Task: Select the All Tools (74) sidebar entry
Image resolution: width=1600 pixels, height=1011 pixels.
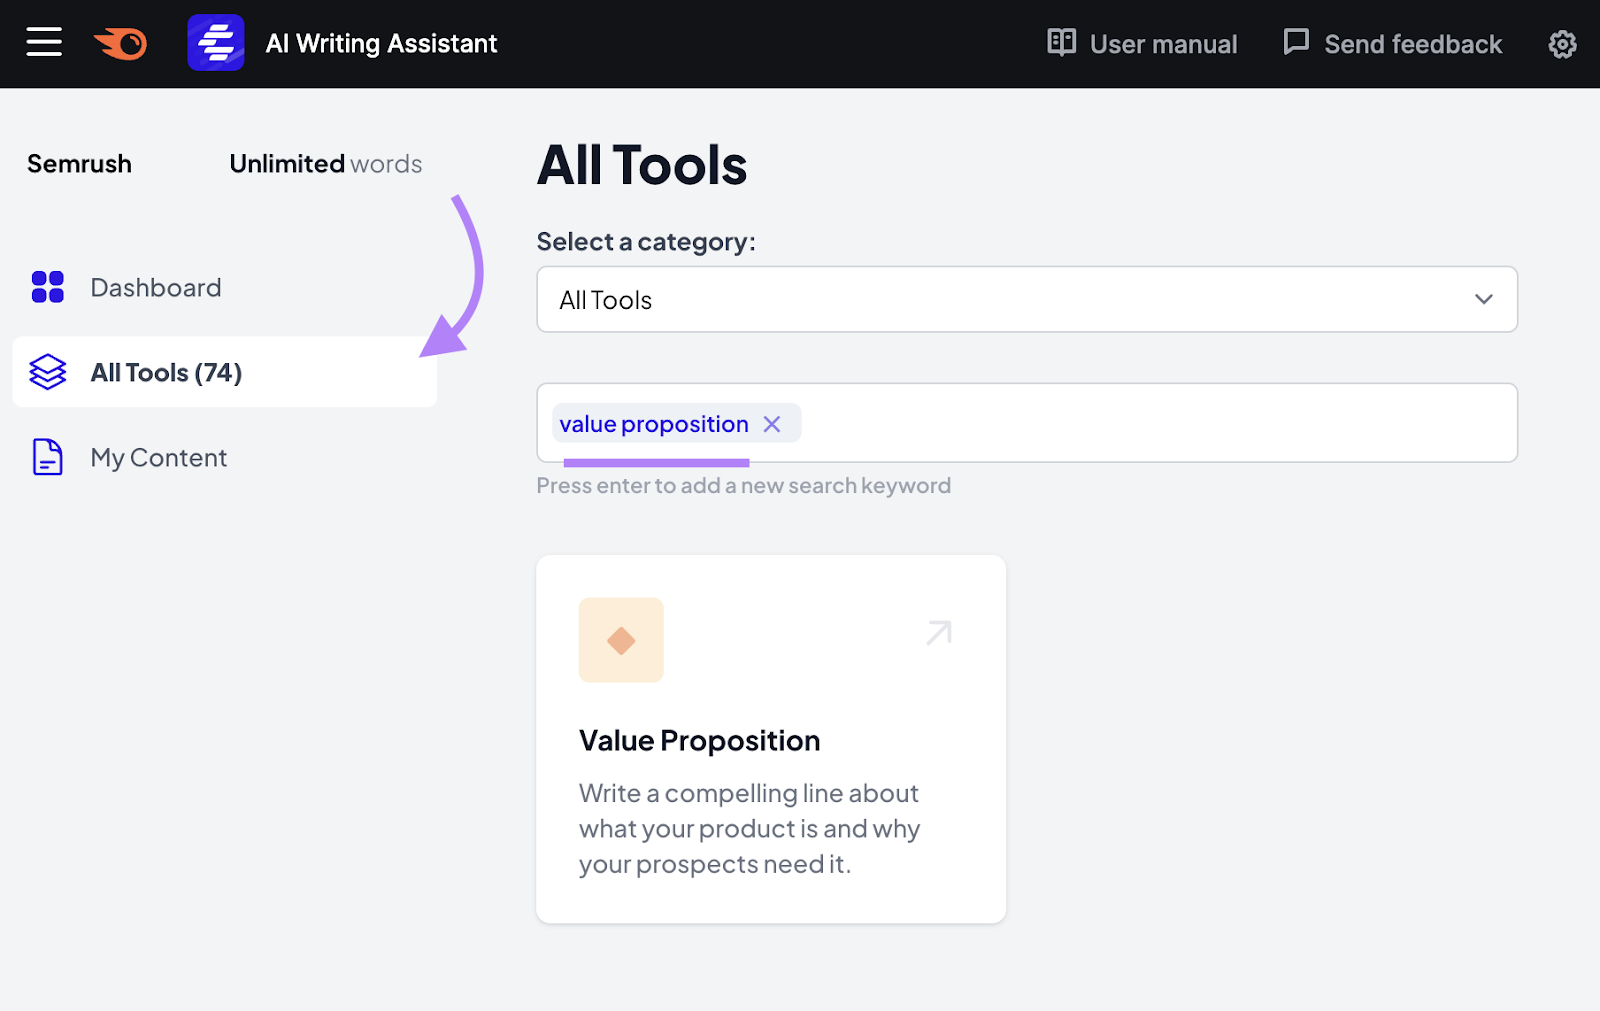Action: point(165,372)
